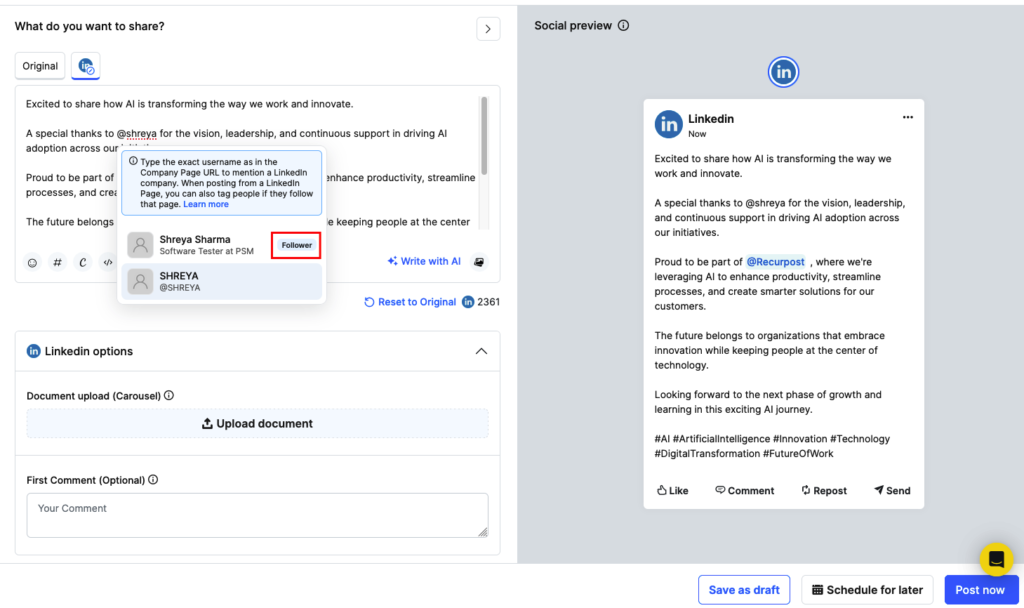Open the Learn more link in the tooltip

pyautogui.click(x=206, y=204)
